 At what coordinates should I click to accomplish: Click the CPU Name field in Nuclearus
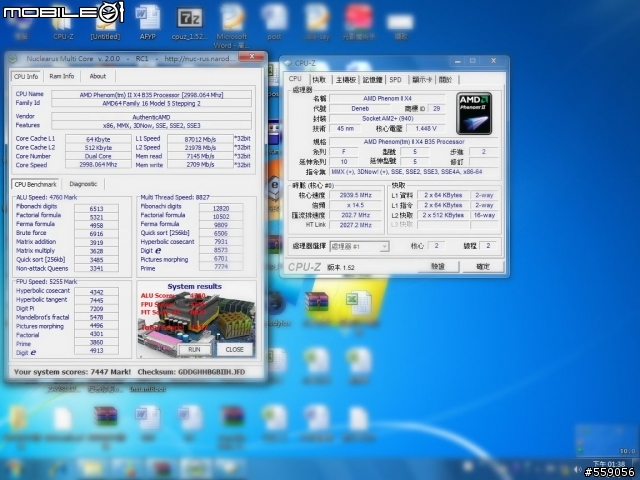151,95
